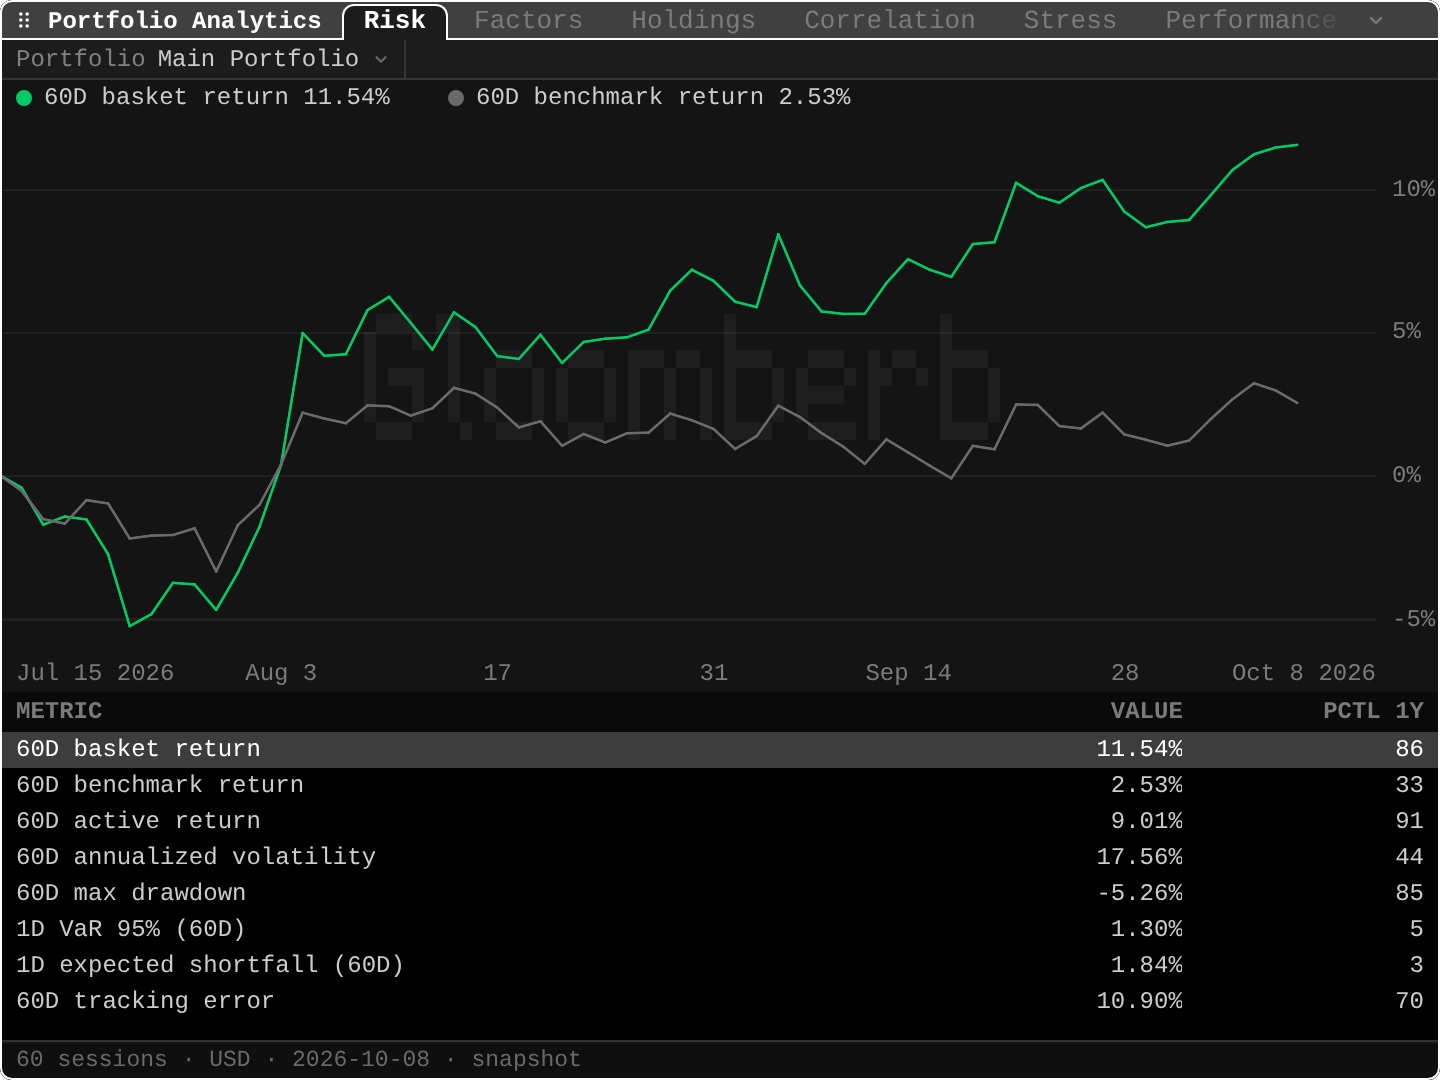Toggle the gray benchmark return legend dot

456,98
